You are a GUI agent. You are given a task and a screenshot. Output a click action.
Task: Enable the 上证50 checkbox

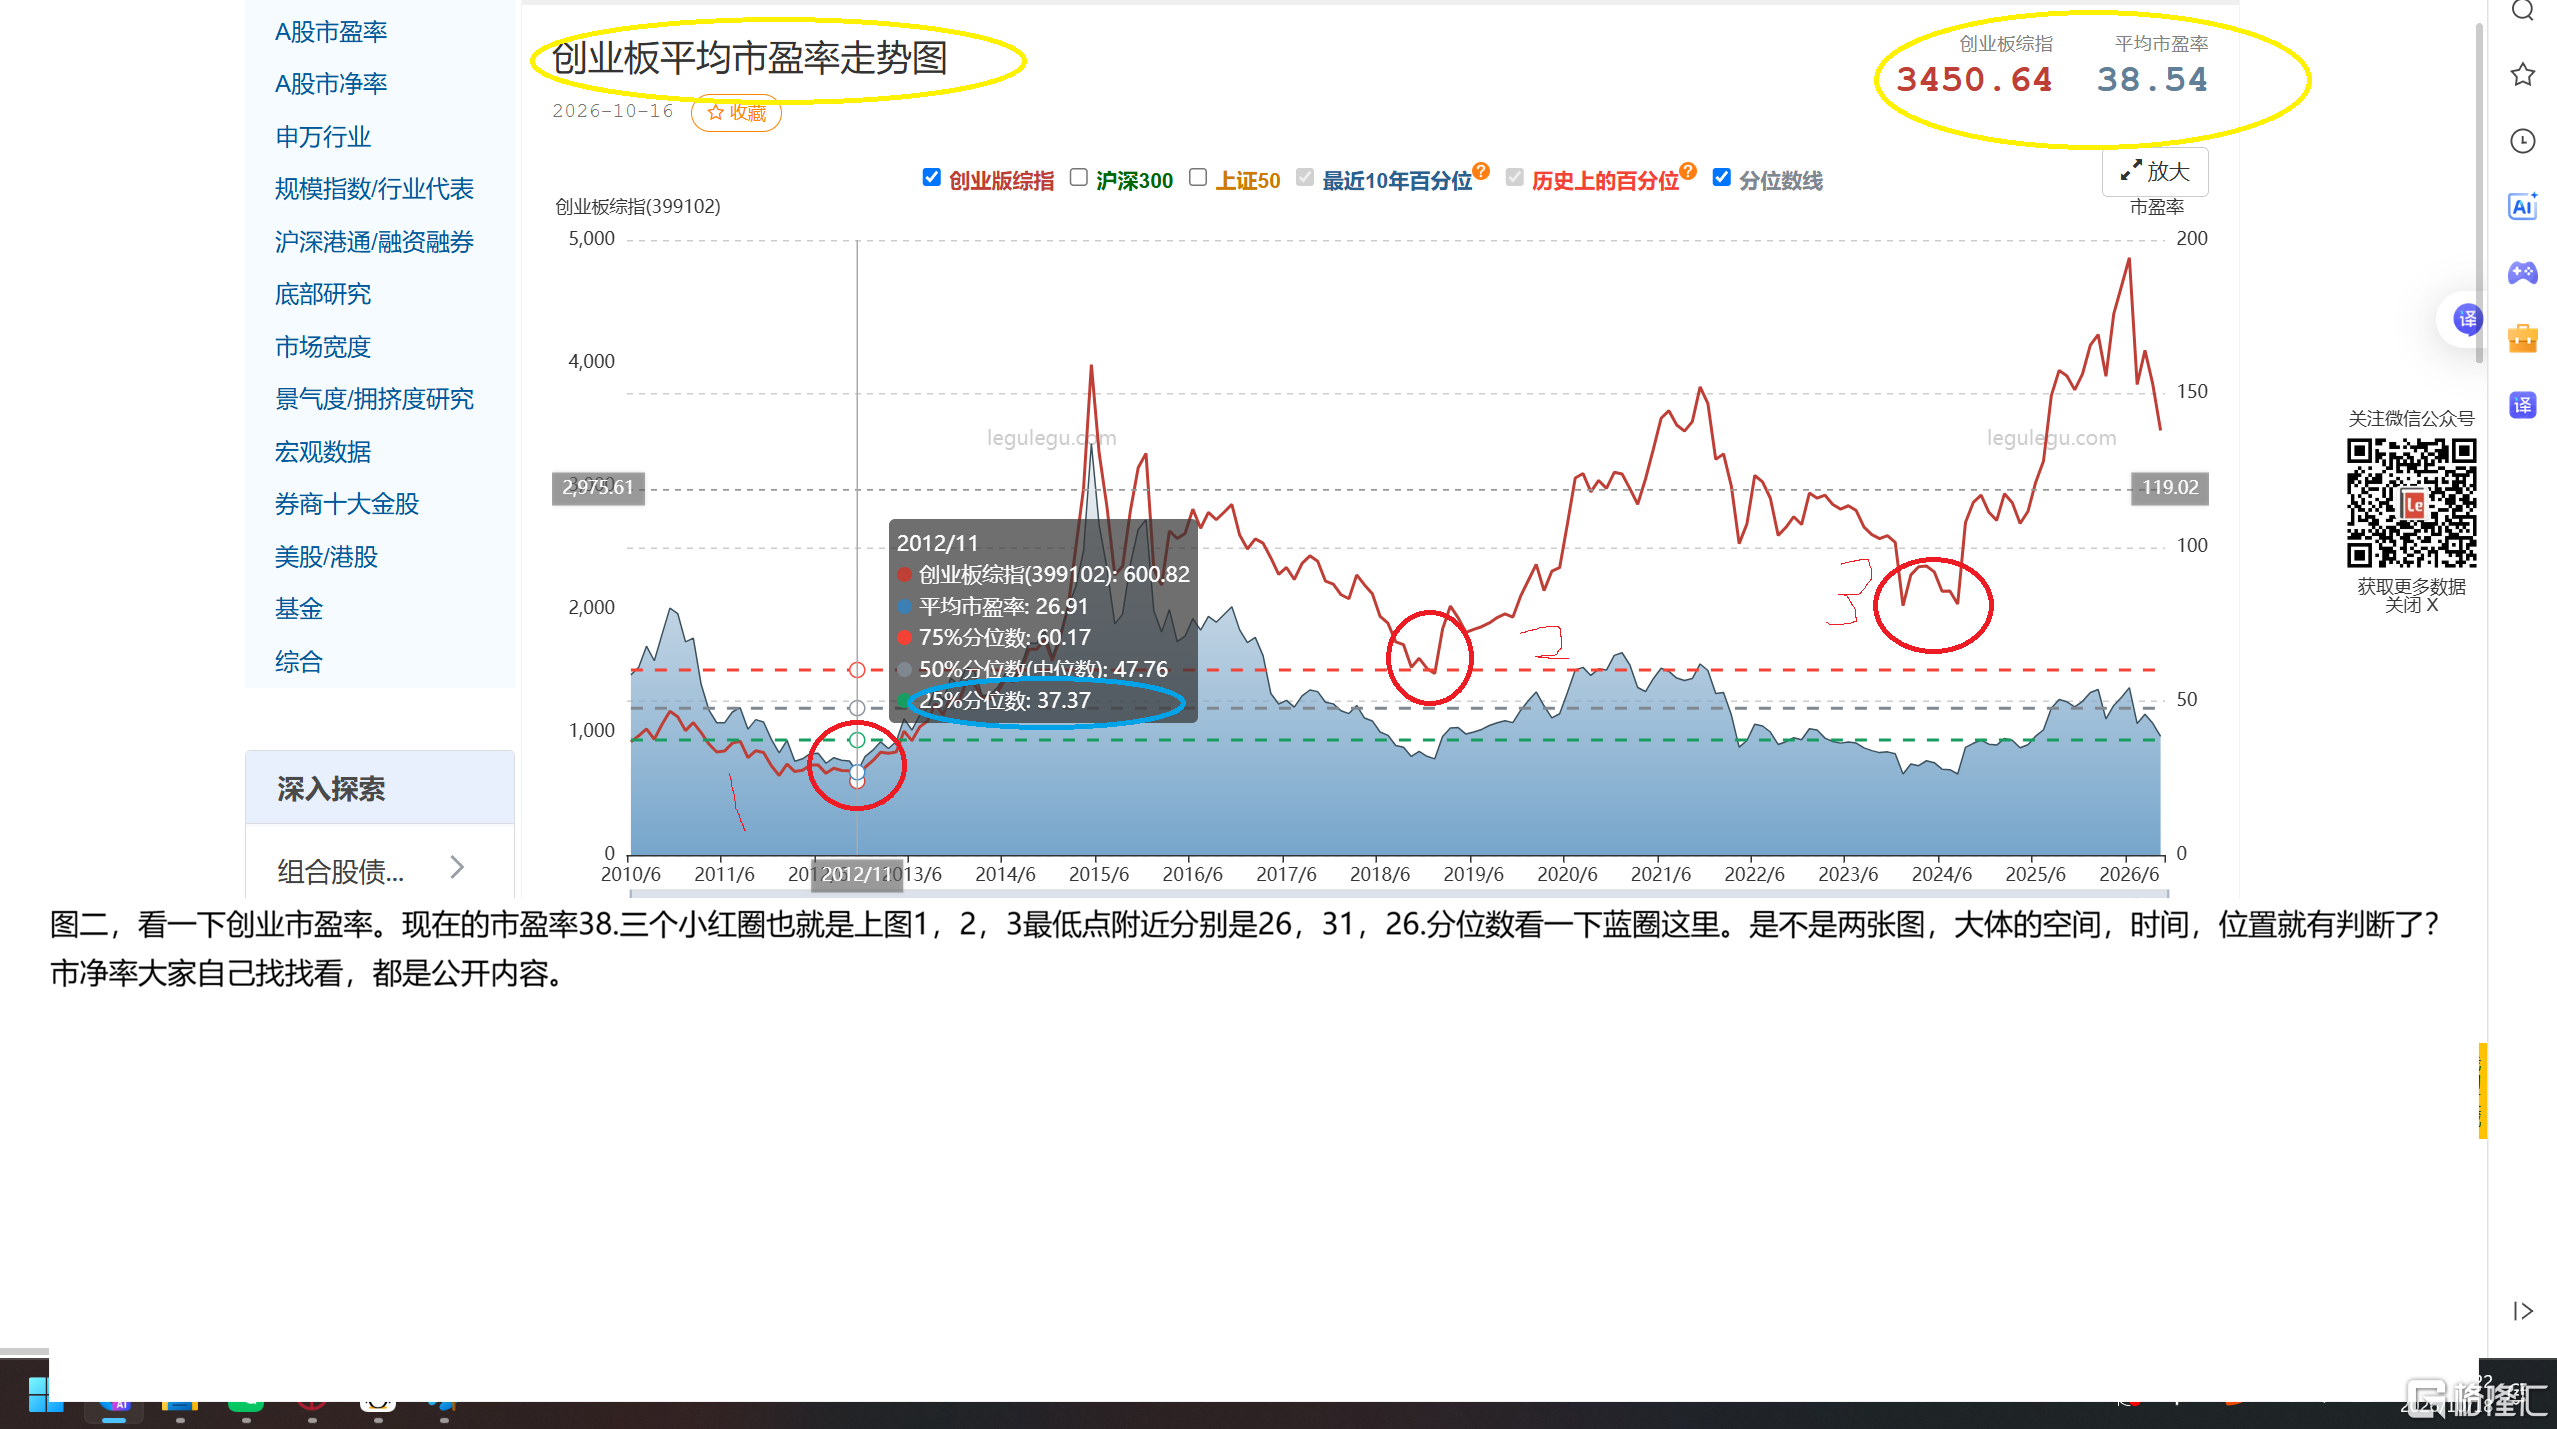pyautogui.click(x=1198, y=178)
